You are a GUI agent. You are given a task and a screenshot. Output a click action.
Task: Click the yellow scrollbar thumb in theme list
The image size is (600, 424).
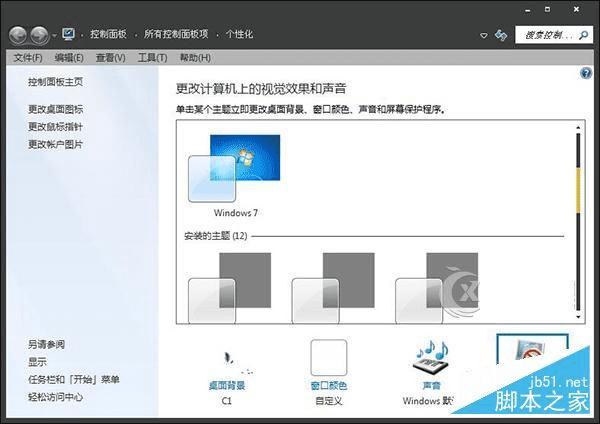[578, 190]
